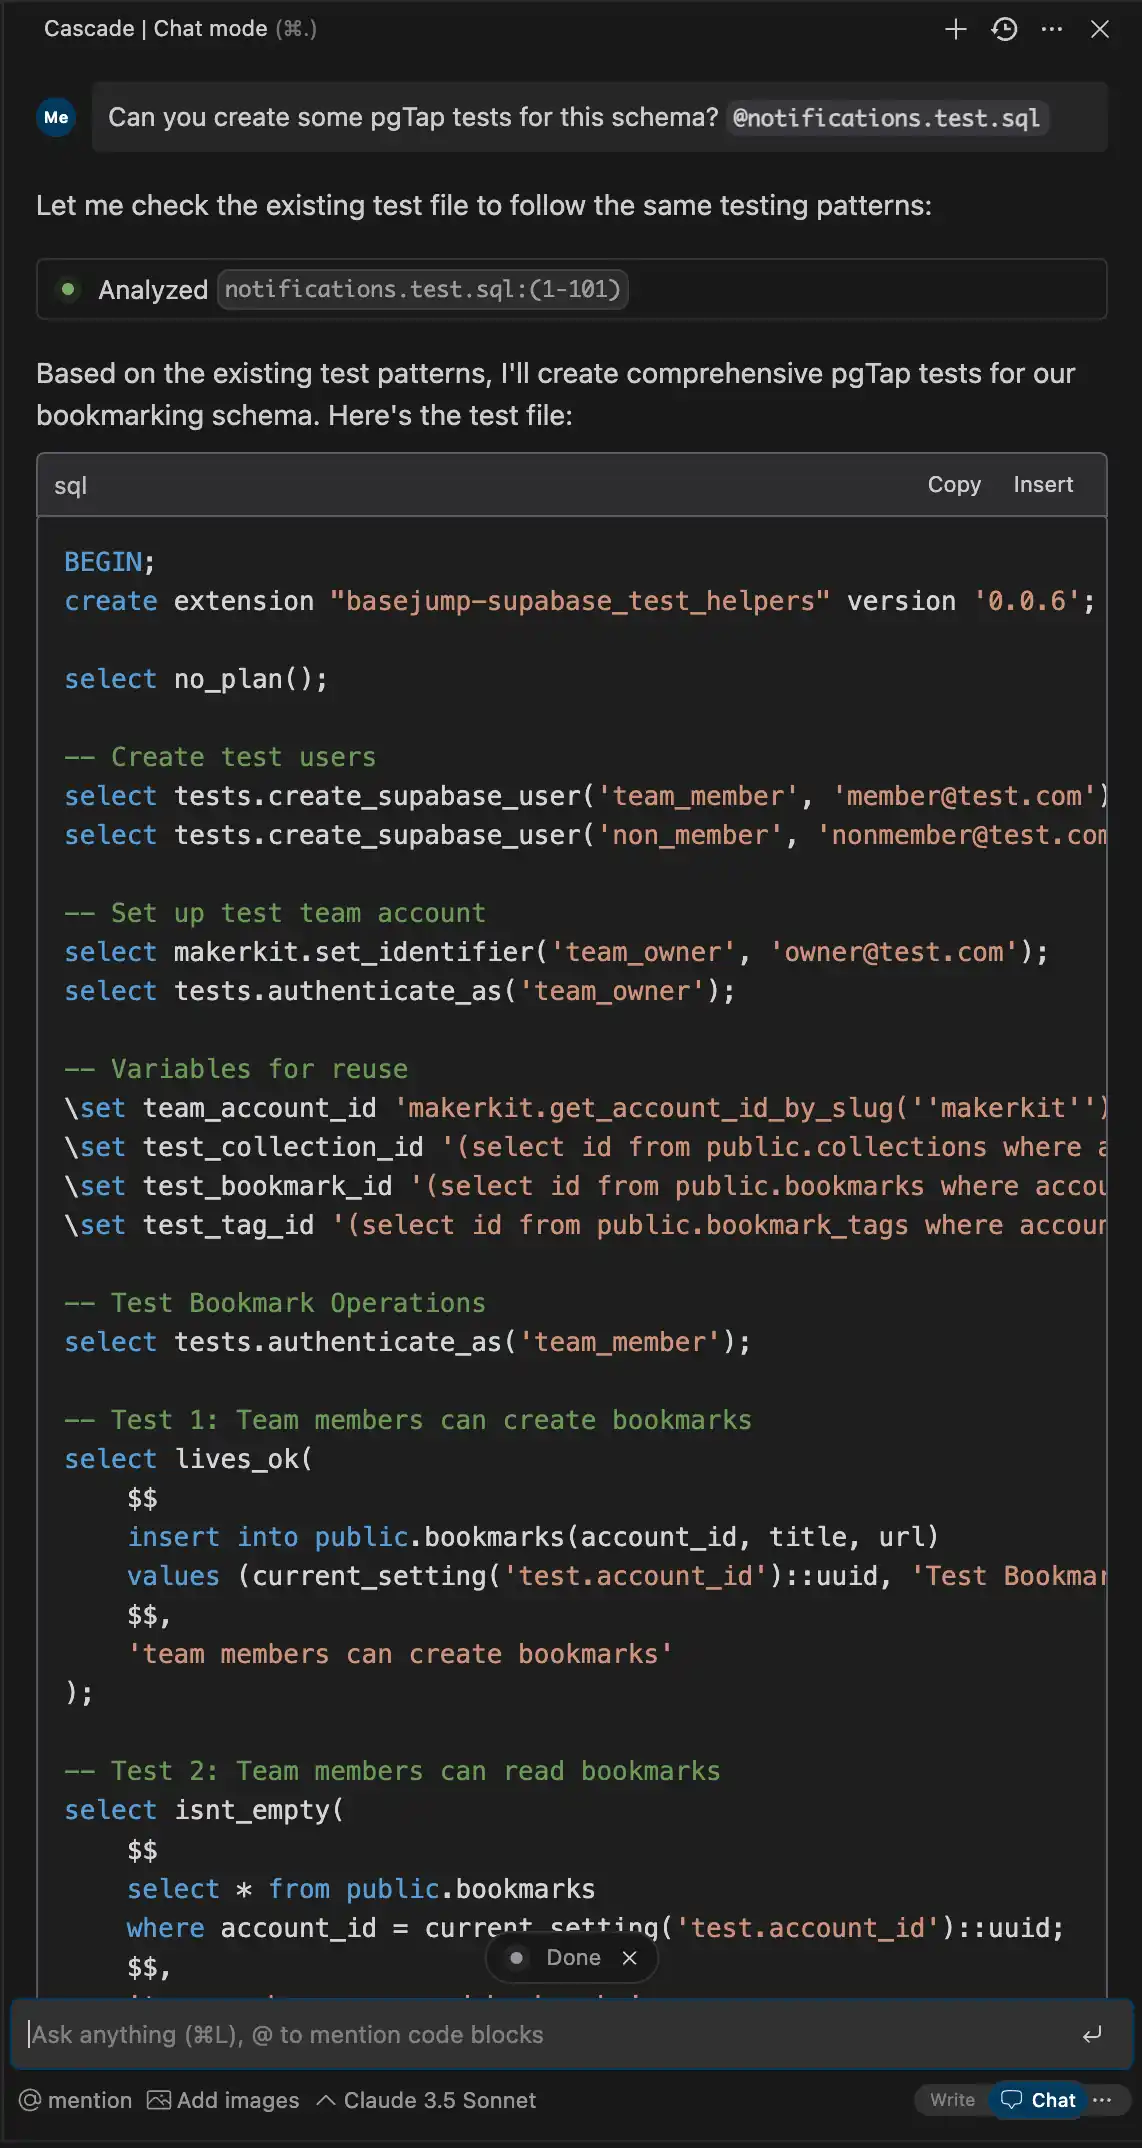Click the @ mention button
1142x2148 pixels.
tap(76, 2100)
